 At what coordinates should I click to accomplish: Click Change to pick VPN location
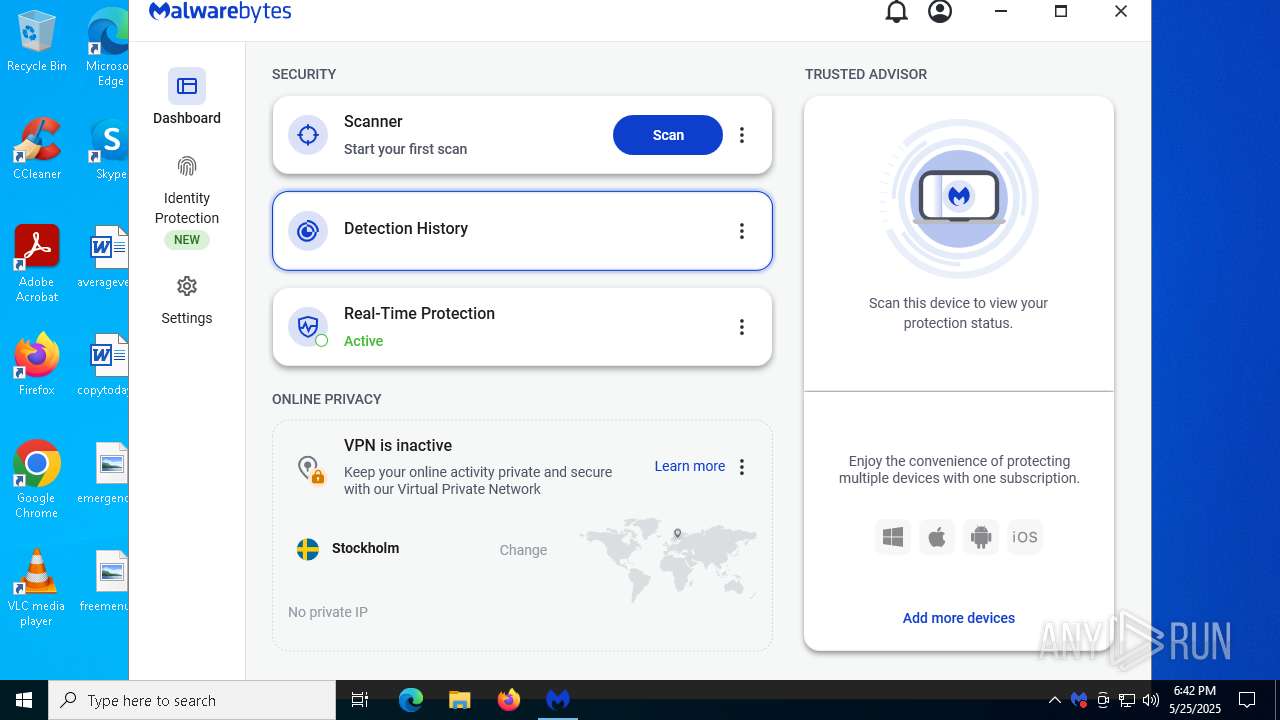523,550
